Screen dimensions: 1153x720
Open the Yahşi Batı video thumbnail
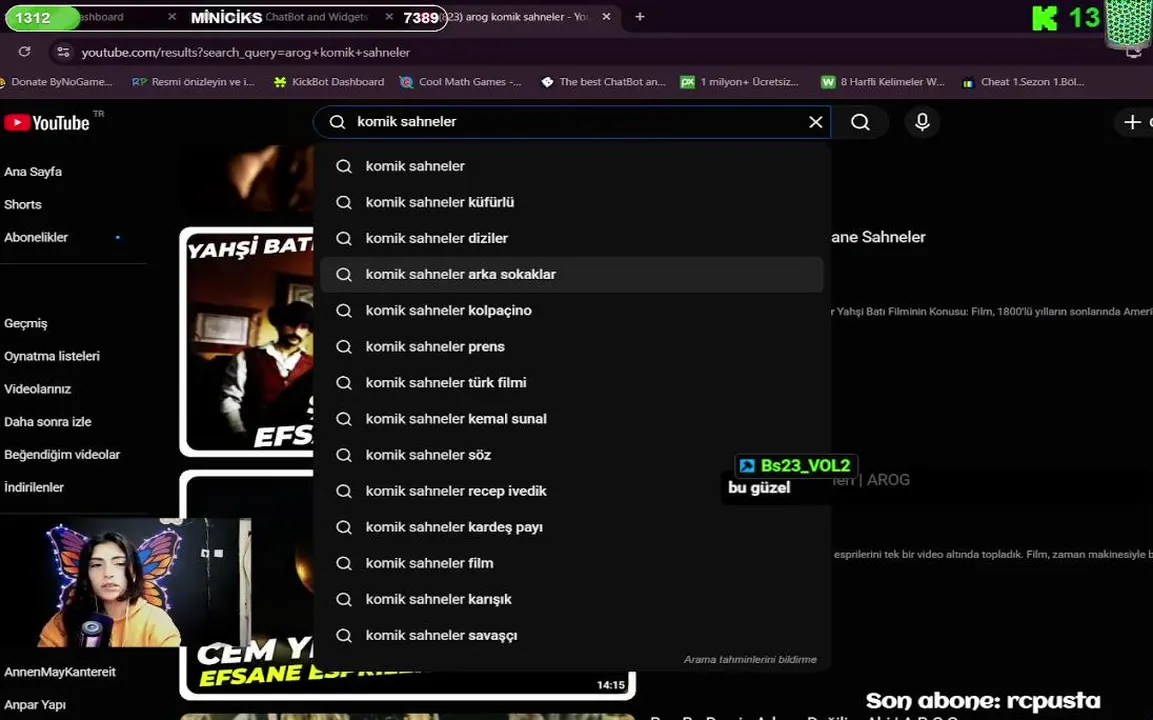click(247, 342)
